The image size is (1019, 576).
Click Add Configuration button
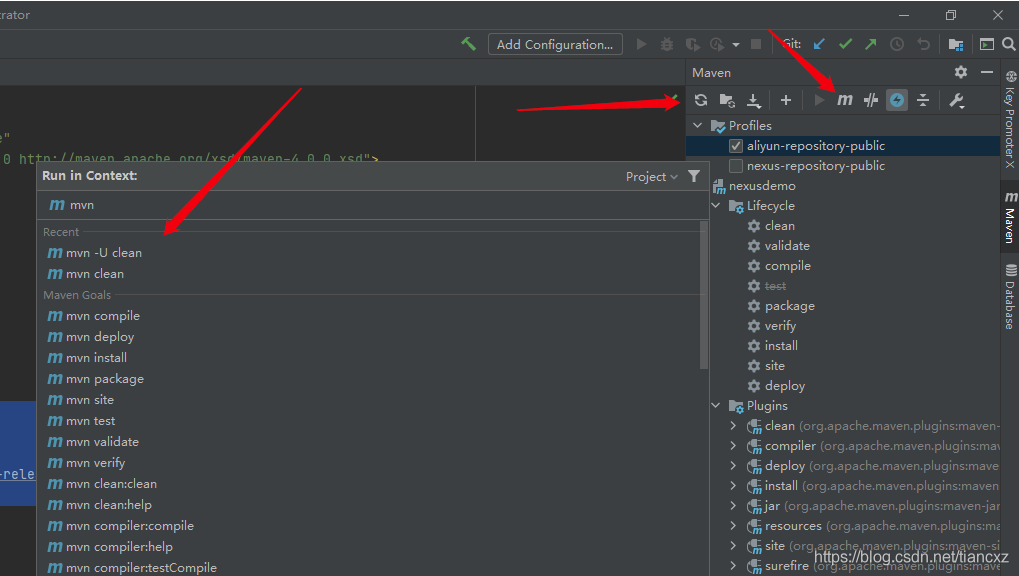click(x=555, y=44)
